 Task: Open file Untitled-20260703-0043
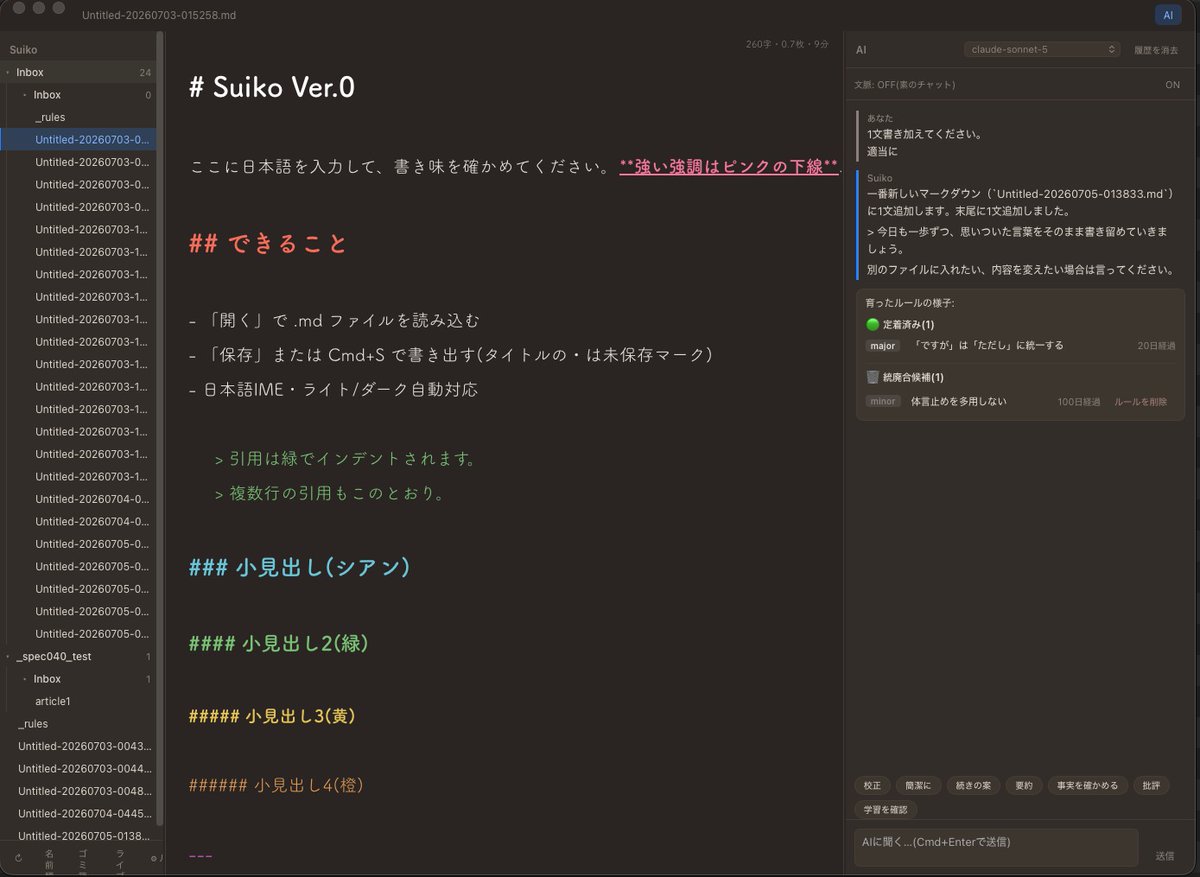84,746
